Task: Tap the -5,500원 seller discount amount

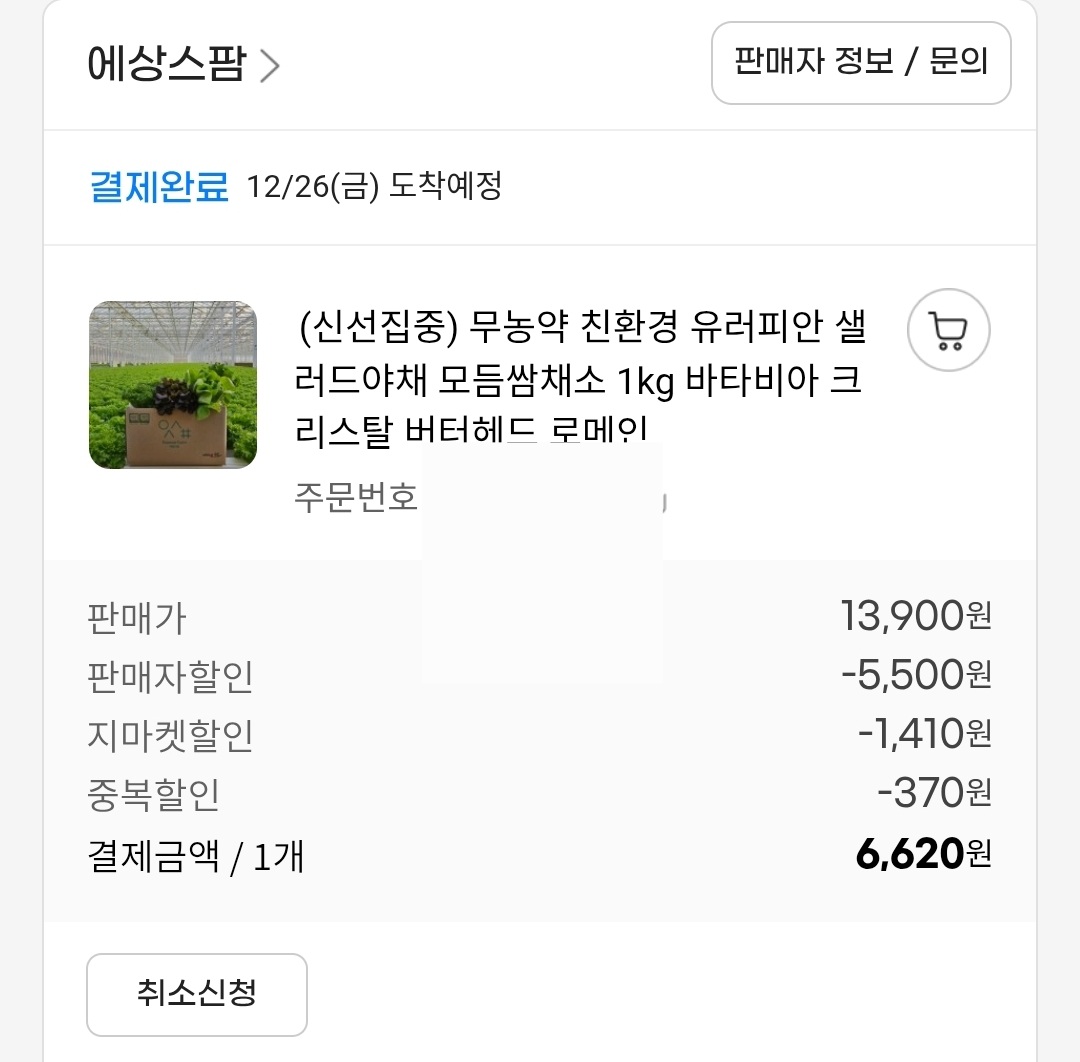Action: point(916,676)
